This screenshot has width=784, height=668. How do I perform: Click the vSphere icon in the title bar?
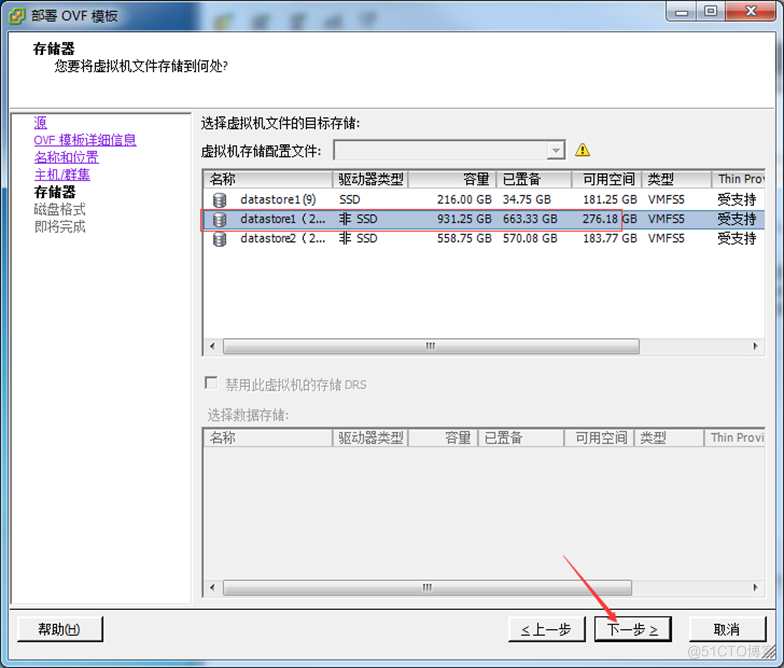click(x=17, y=16)
